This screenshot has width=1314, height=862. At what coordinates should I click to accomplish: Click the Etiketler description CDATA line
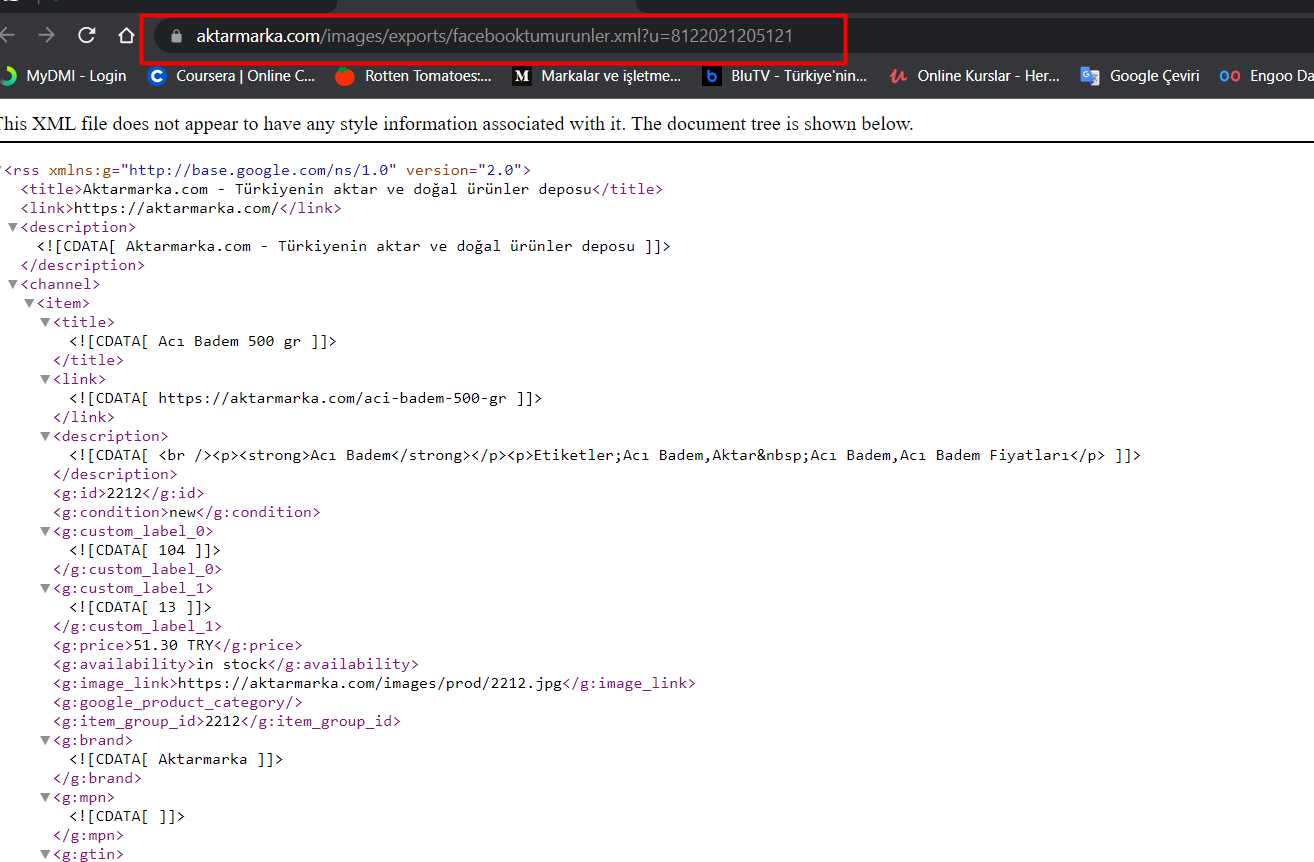click(x=605, y=455)
